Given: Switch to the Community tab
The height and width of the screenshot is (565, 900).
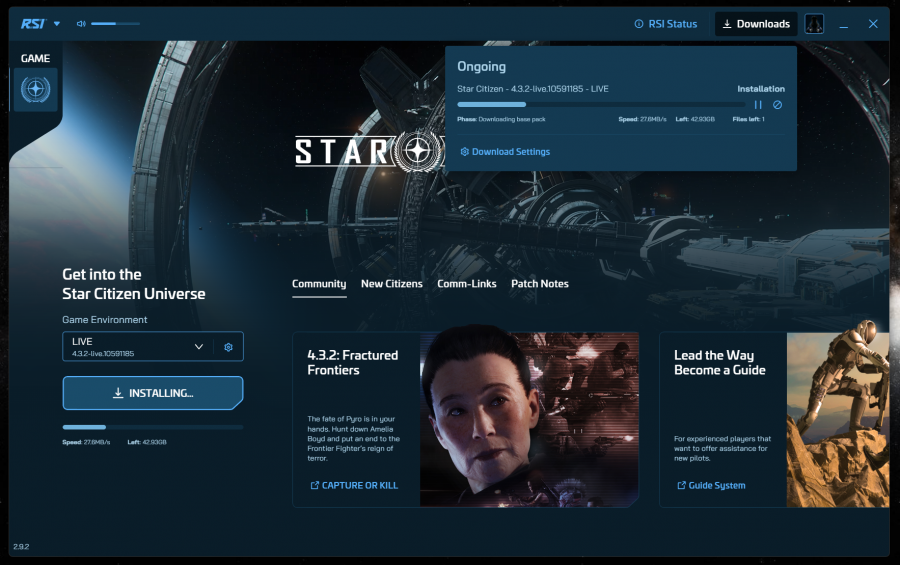Looking at the screenshot, I should [x=319, y=284].
